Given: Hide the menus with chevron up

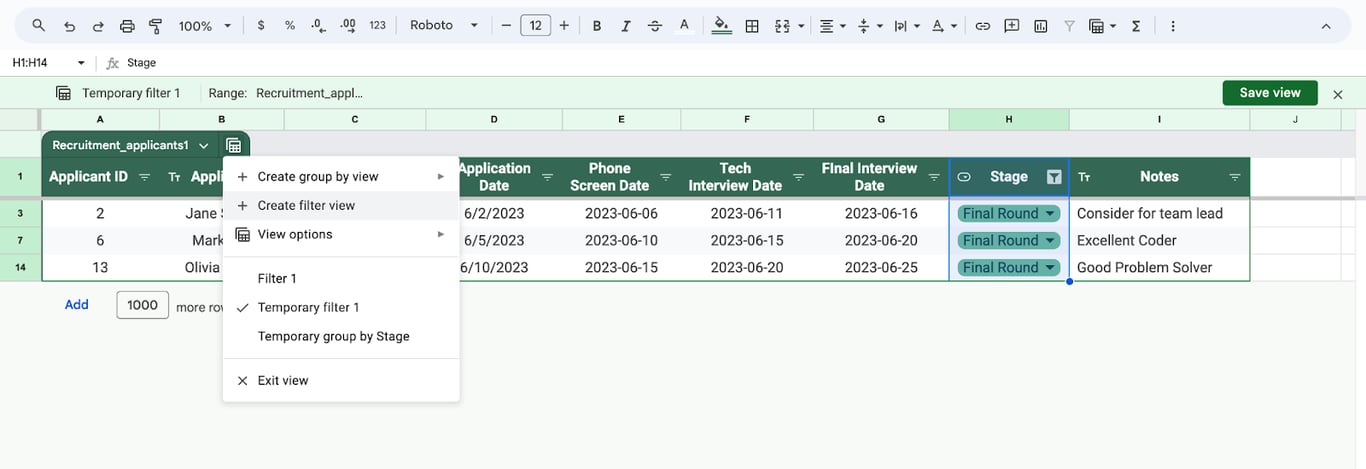Looking at the screenshot, I should [x=1327, y=26].
